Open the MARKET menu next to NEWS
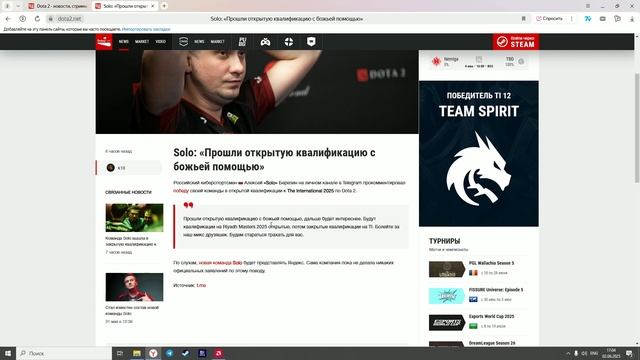640x360 pixels. click(x=142, y=42)
